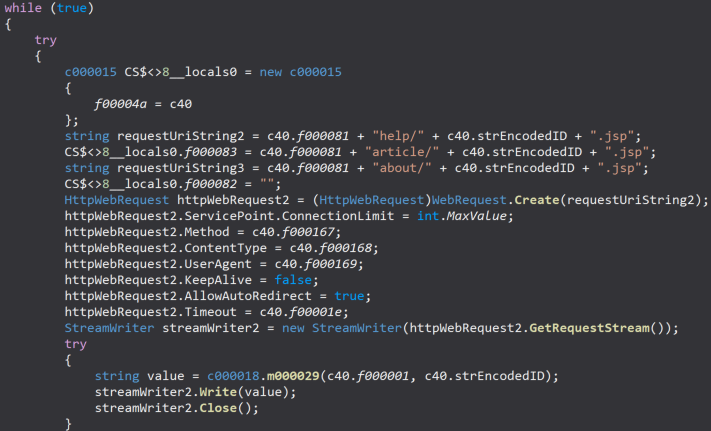This screenshot has width=711, height=431.
Task: Click 'new c000015' object creation
Action: [300, 72]
